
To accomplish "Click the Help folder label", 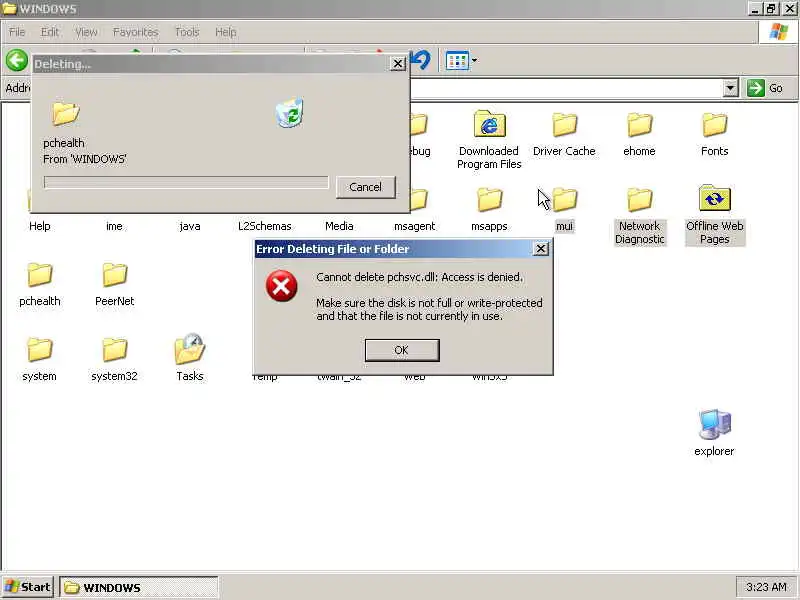I will 39,226.
